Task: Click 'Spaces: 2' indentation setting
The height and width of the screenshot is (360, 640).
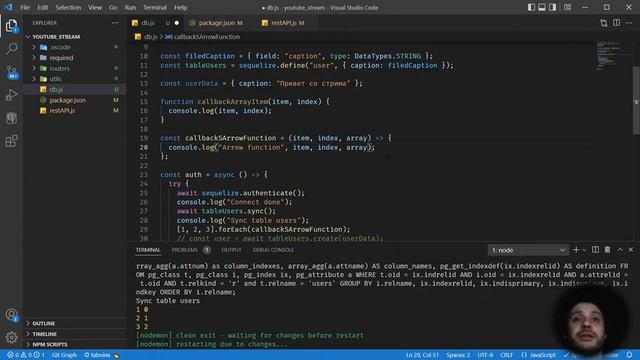Action: click(x=458, y=355)
